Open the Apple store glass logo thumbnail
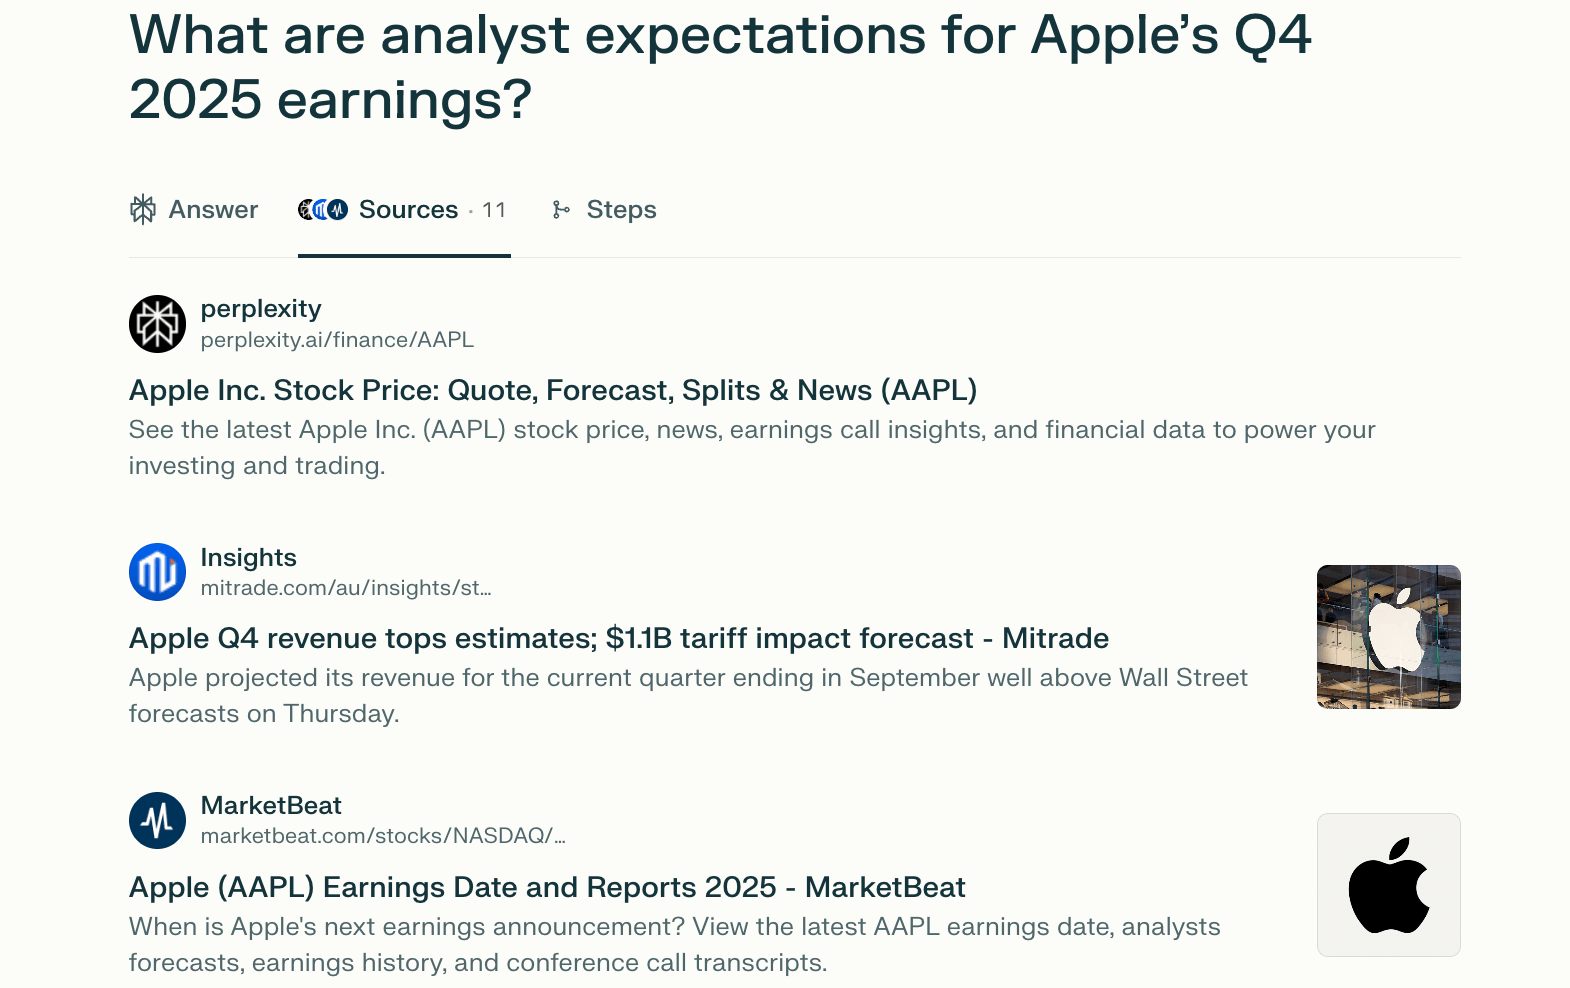Viewport: 1570px width, 988px height. [x=1388, y=637]
